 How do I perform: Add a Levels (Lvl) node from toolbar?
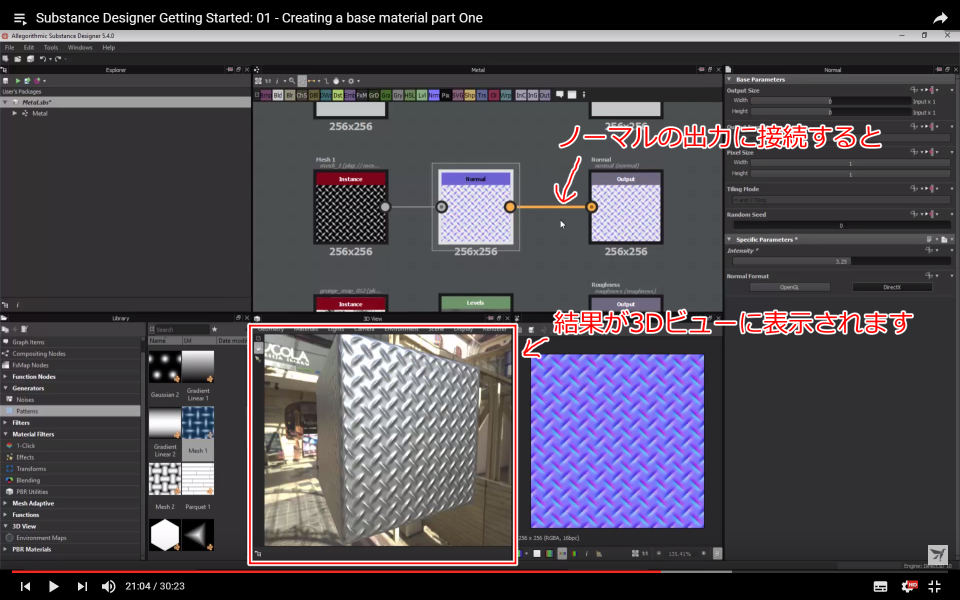click(422, 95)
